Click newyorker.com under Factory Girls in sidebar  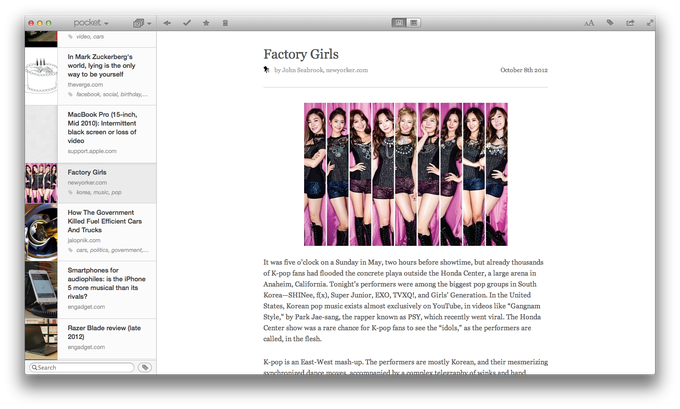87,183
